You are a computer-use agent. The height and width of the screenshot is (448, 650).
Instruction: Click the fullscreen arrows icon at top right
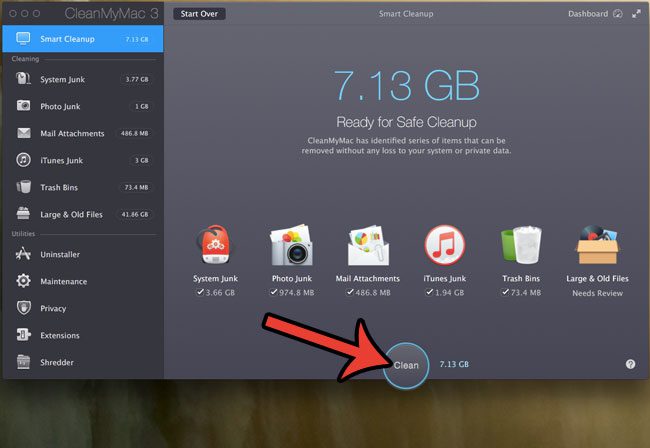[636, 14]
